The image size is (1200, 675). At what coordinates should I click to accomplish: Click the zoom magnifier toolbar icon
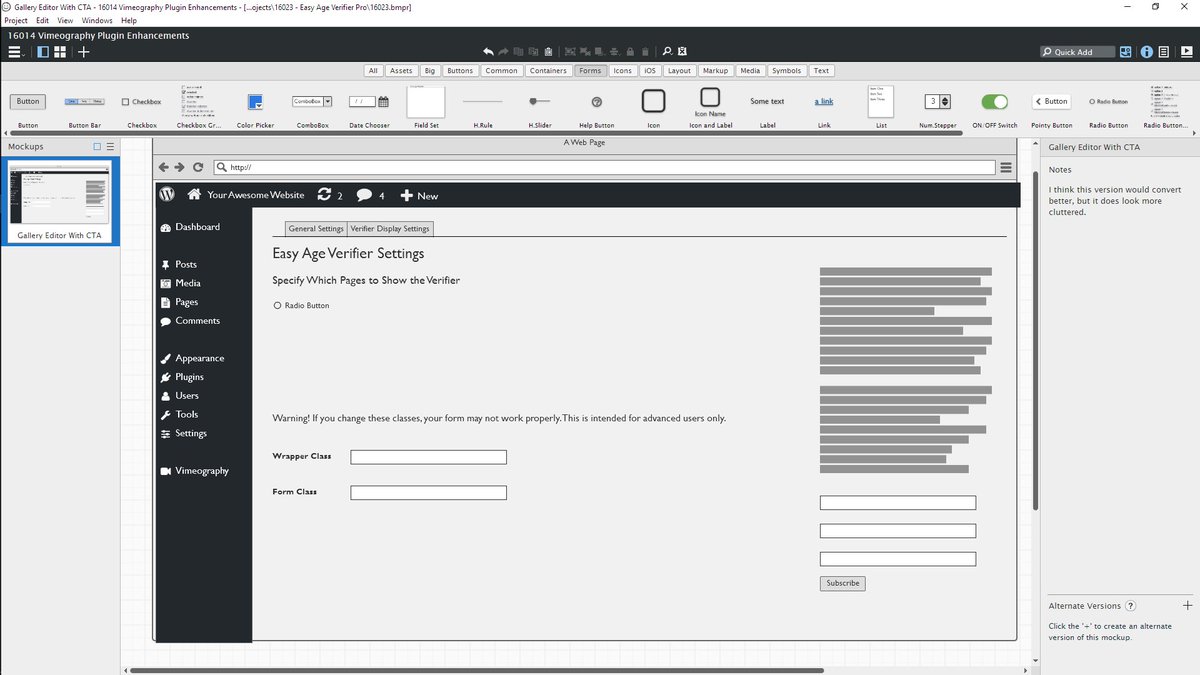point(667,51)
